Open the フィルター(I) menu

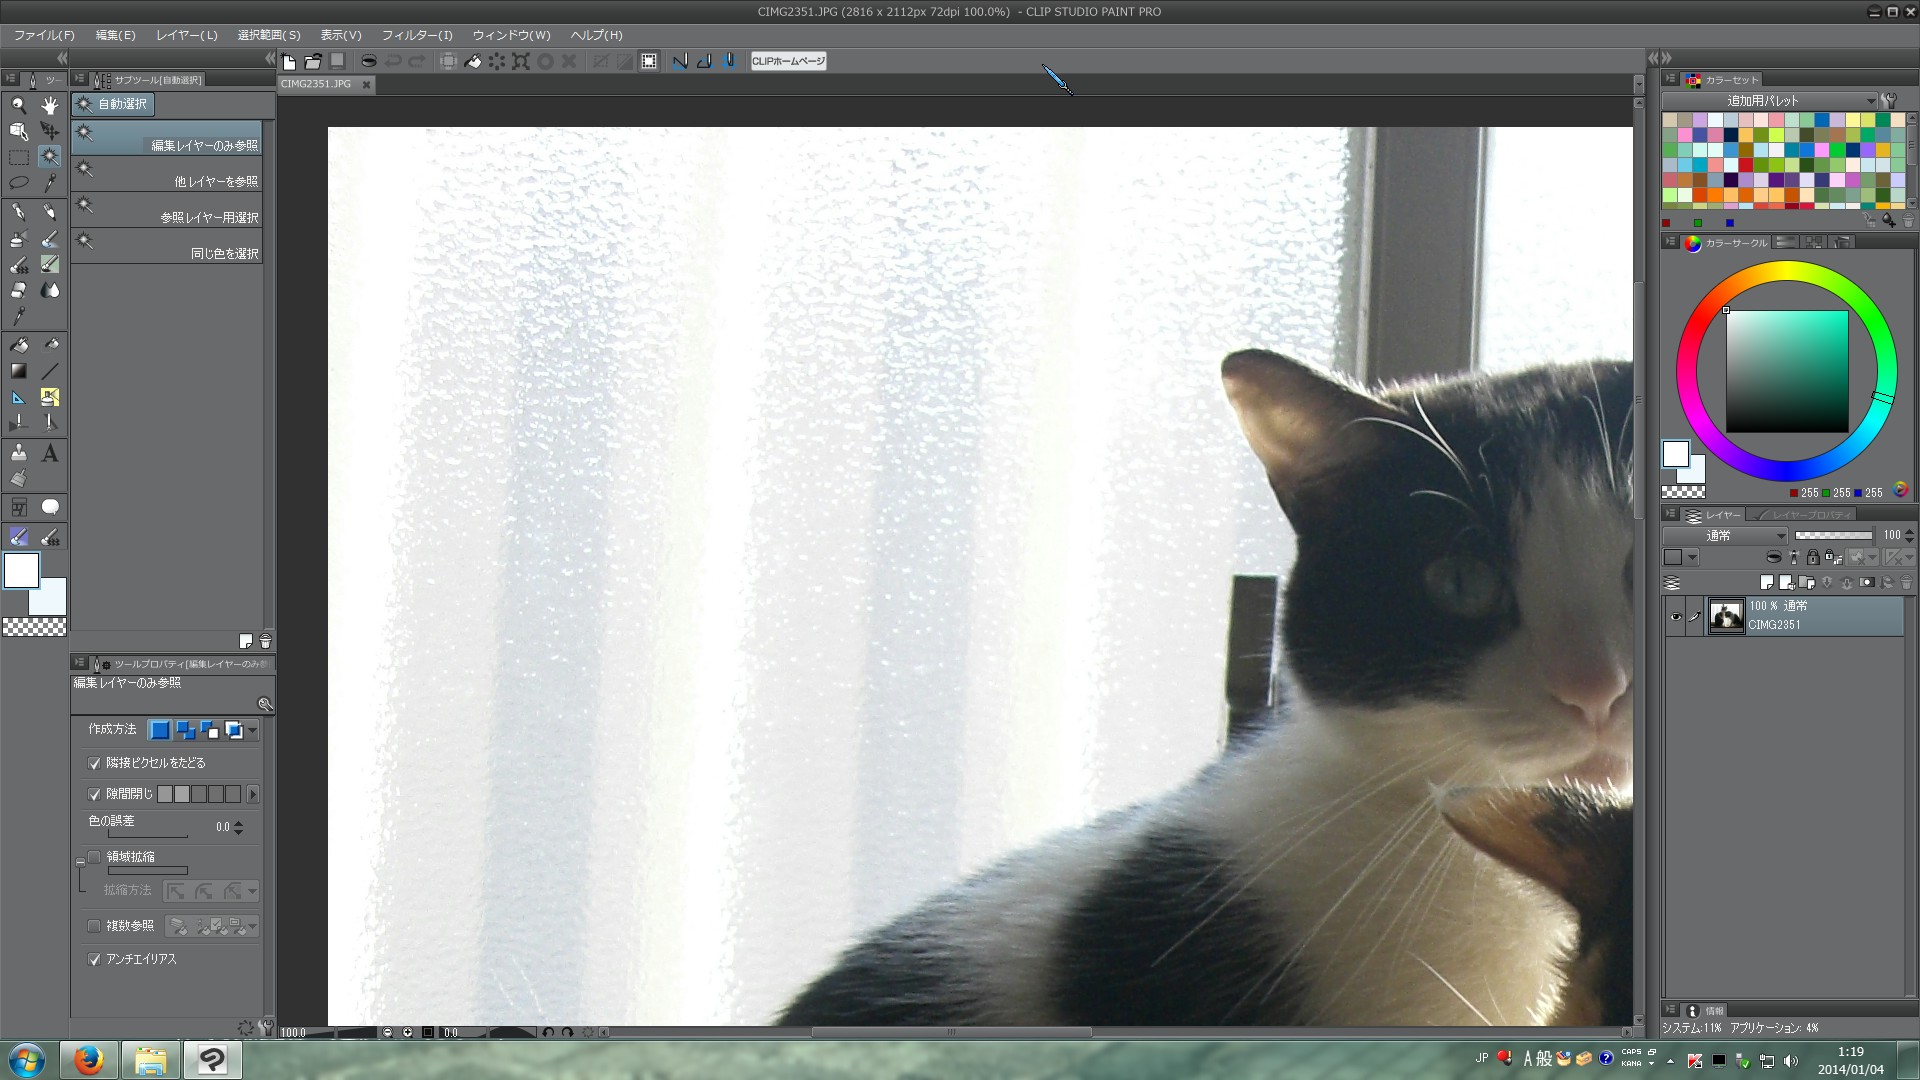(417, 35)
